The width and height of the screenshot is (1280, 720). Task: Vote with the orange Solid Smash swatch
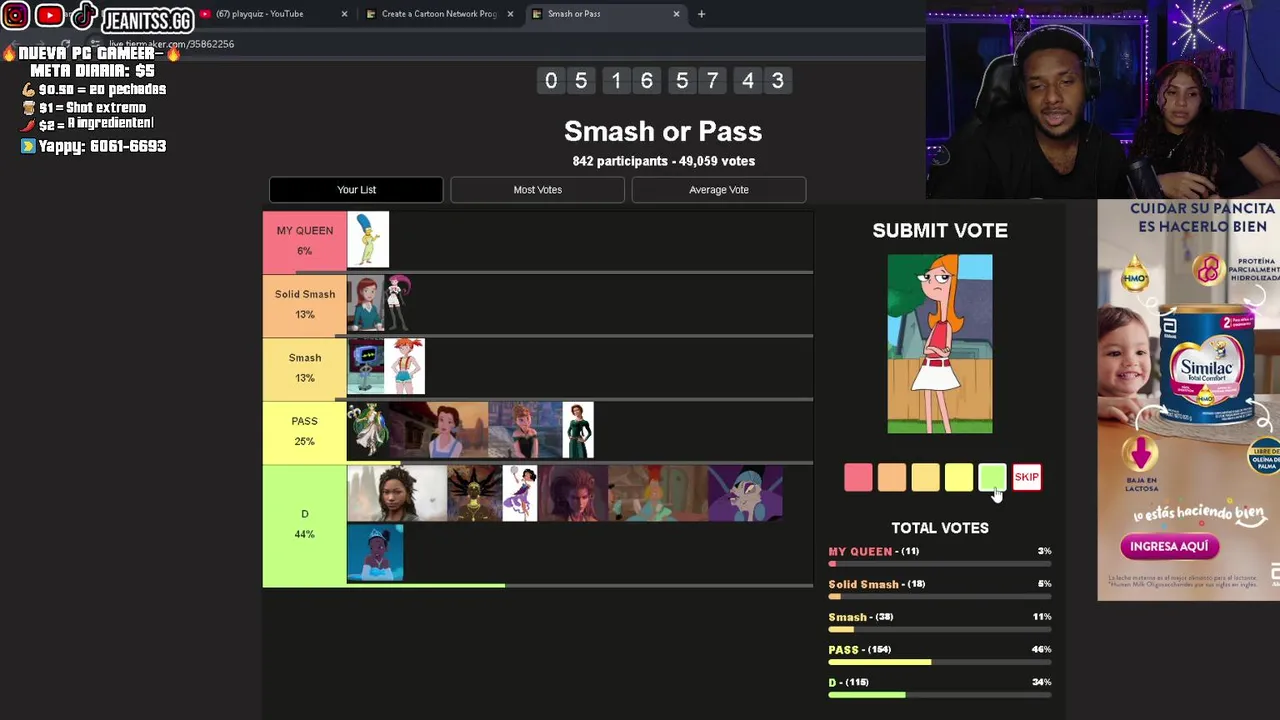[x=892, y=478]
